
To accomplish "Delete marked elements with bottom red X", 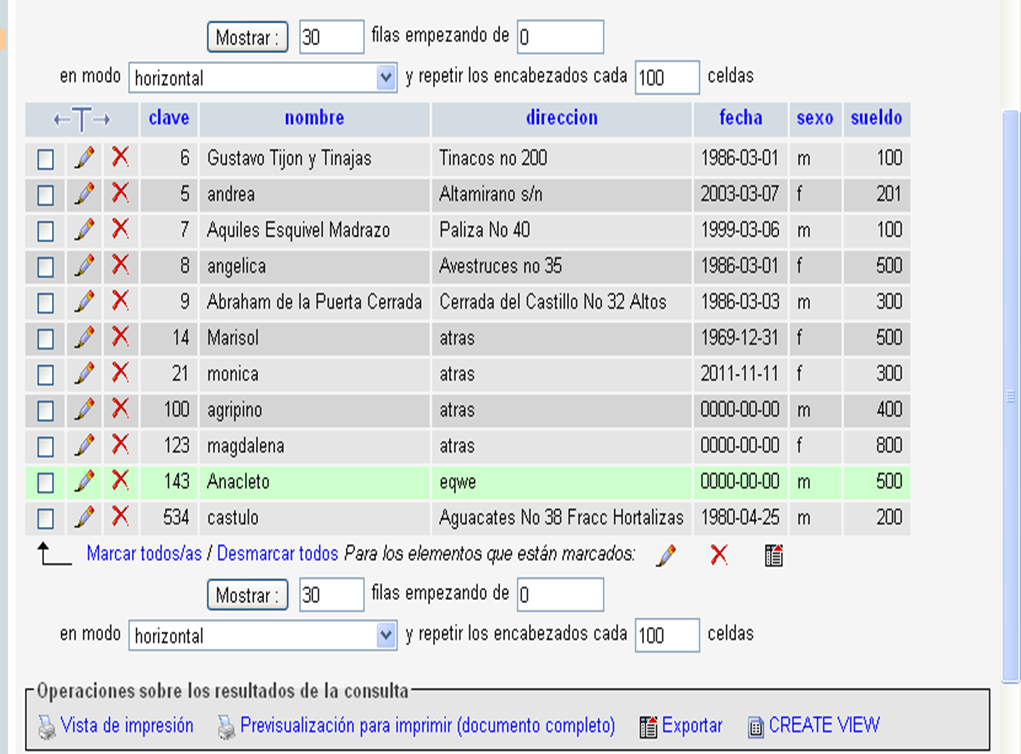I will pyautogui.click(x=718, y=556).
